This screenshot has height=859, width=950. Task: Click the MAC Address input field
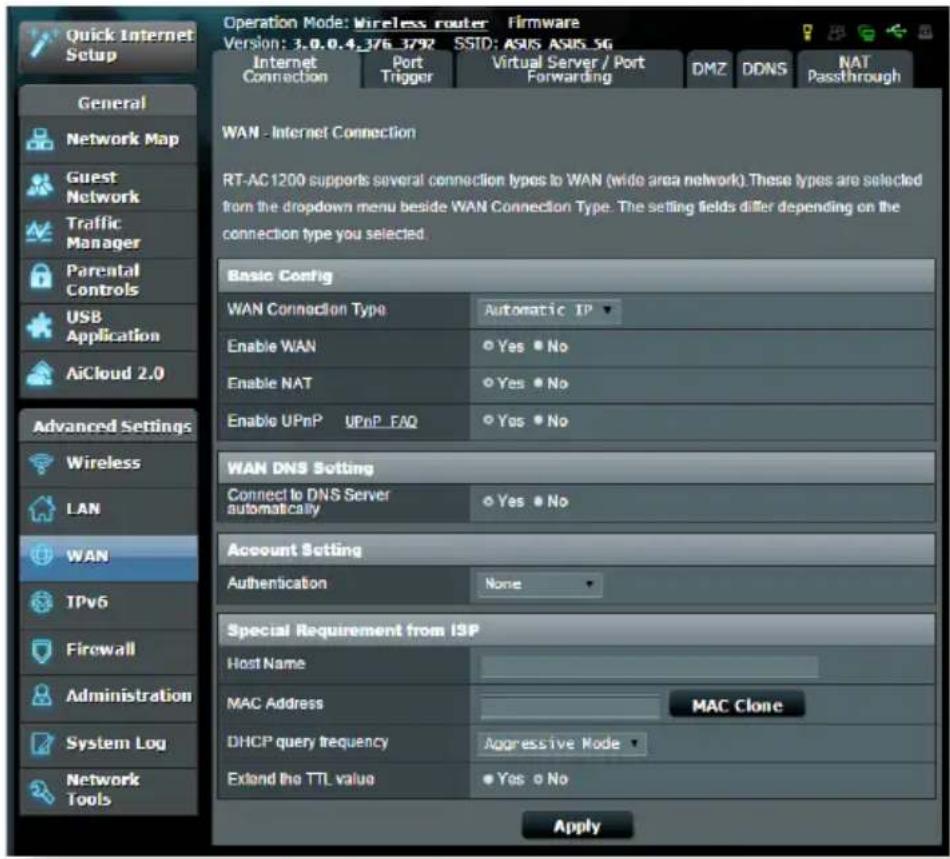570,706
